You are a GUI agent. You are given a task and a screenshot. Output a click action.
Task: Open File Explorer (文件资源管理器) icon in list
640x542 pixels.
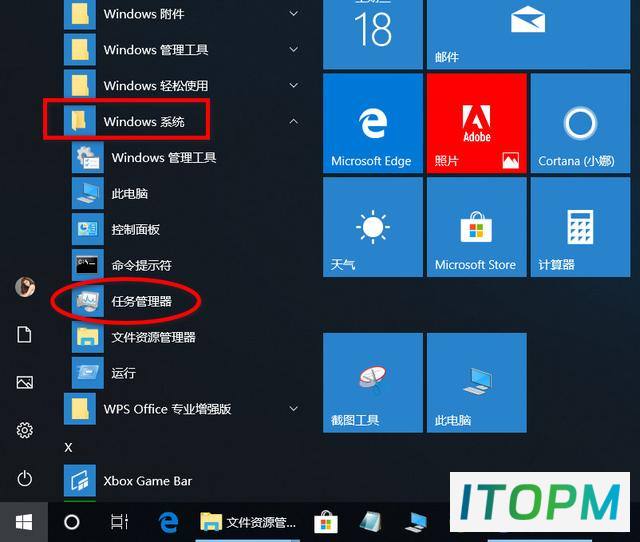click(x=88, y=337)
